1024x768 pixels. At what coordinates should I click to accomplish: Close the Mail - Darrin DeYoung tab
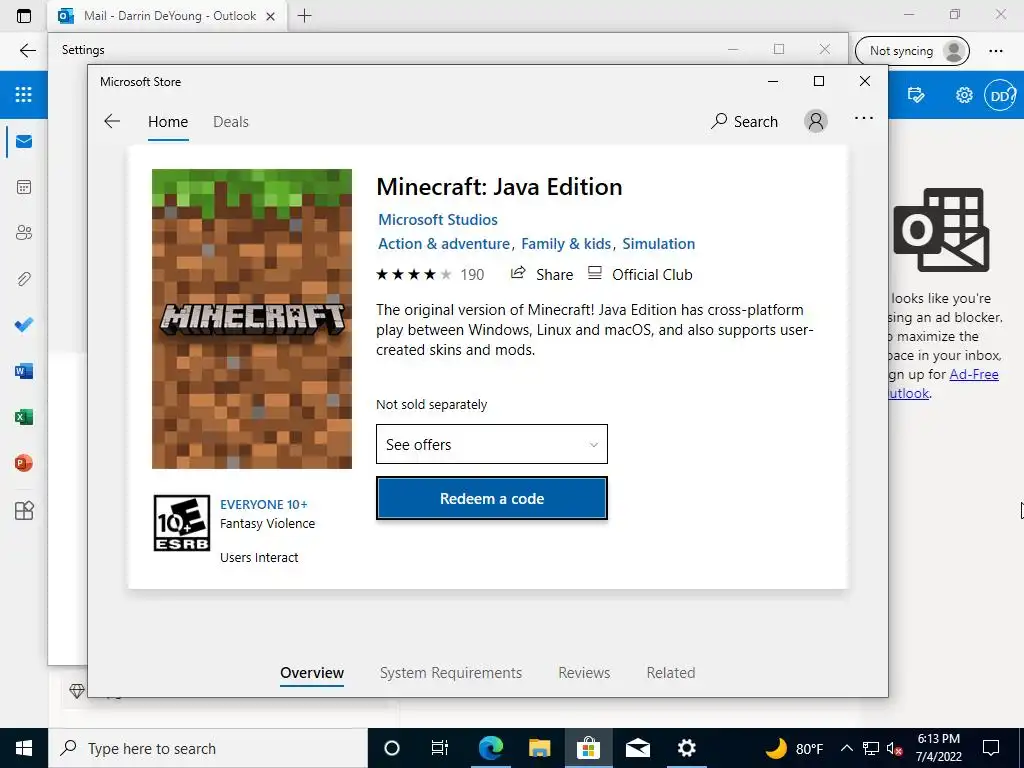[270, 16]
